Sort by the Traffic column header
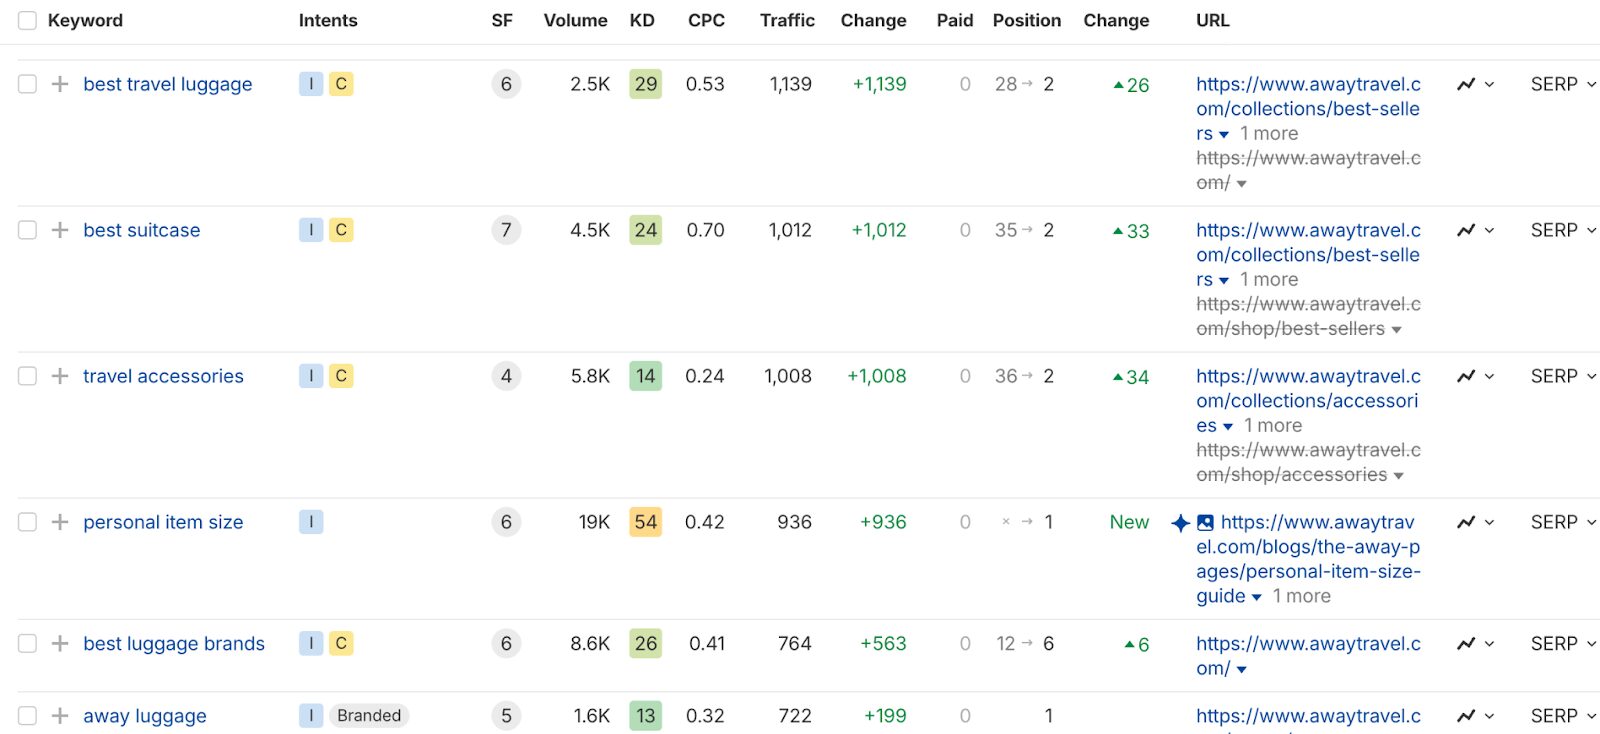 pyautogui.click(x=787, y=20)
